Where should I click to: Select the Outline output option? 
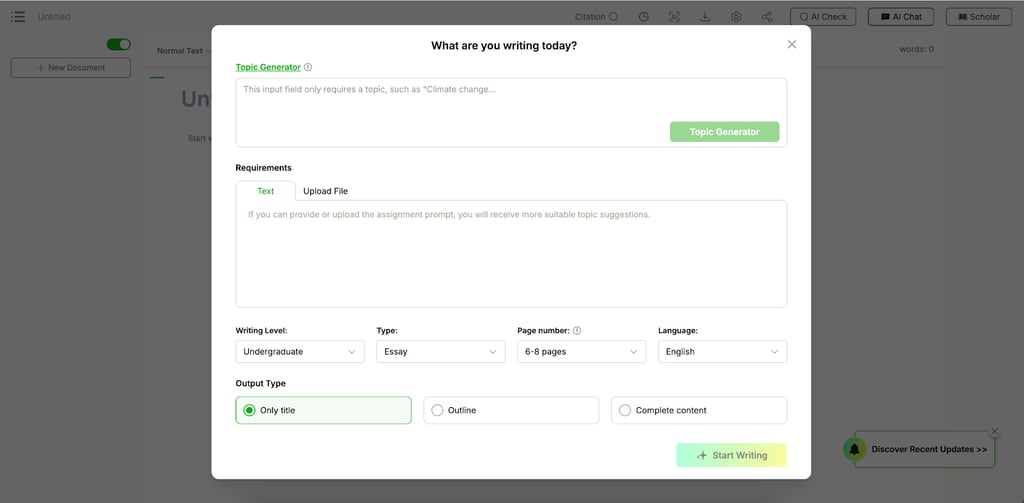(x=511, y=410)
